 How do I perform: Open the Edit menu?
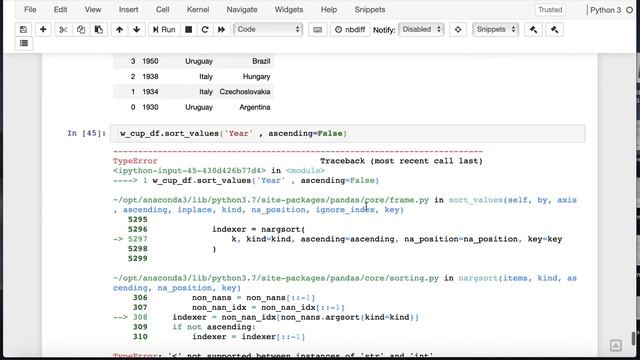[x=60, y=9]
